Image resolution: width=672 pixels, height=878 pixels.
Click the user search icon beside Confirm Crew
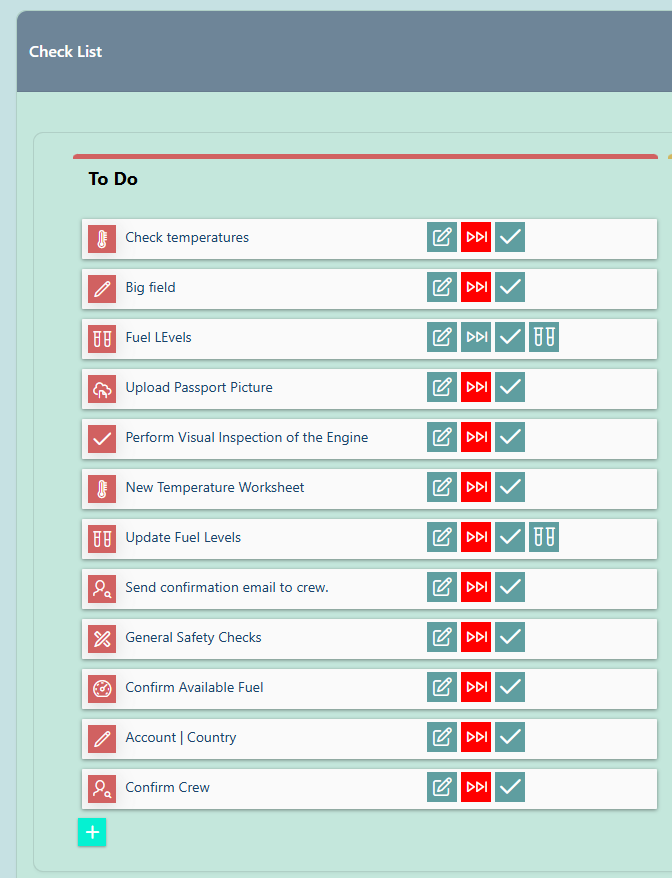pyautogui.click(x=102, y=788)
